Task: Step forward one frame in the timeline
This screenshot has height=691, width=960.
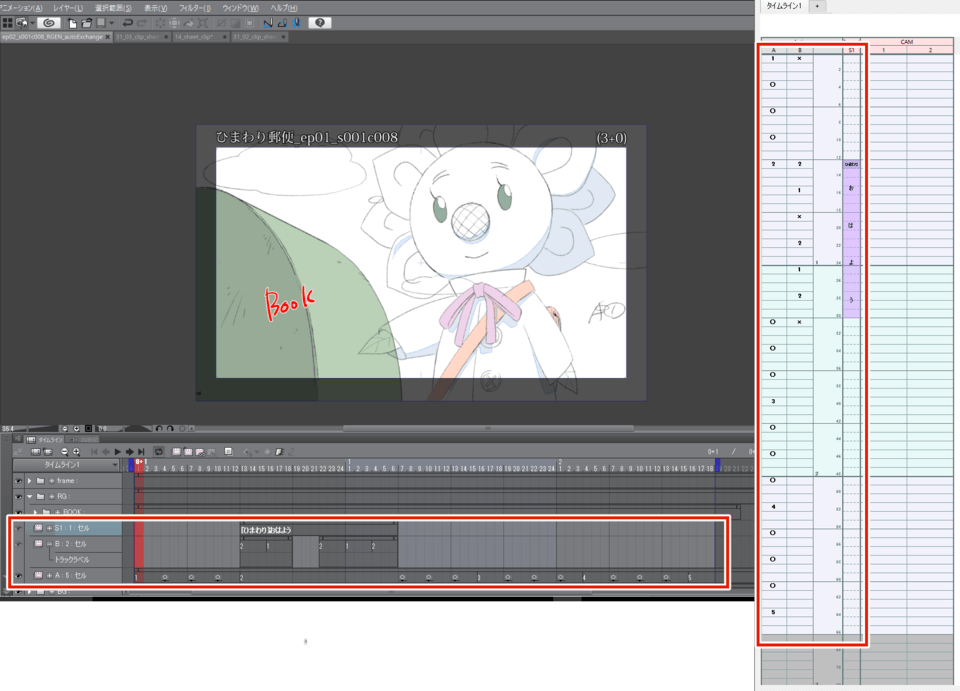Action: (x=129, y=451)
